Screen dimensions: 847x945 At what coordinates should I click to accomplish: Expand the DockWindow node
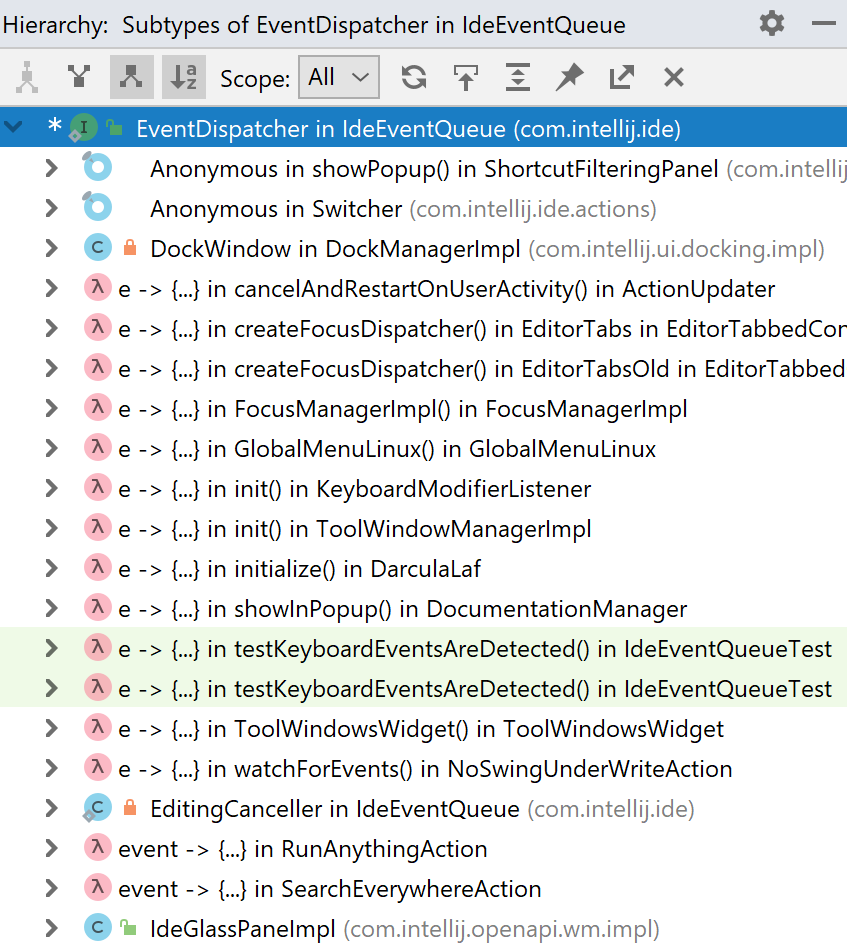[52, 248]
